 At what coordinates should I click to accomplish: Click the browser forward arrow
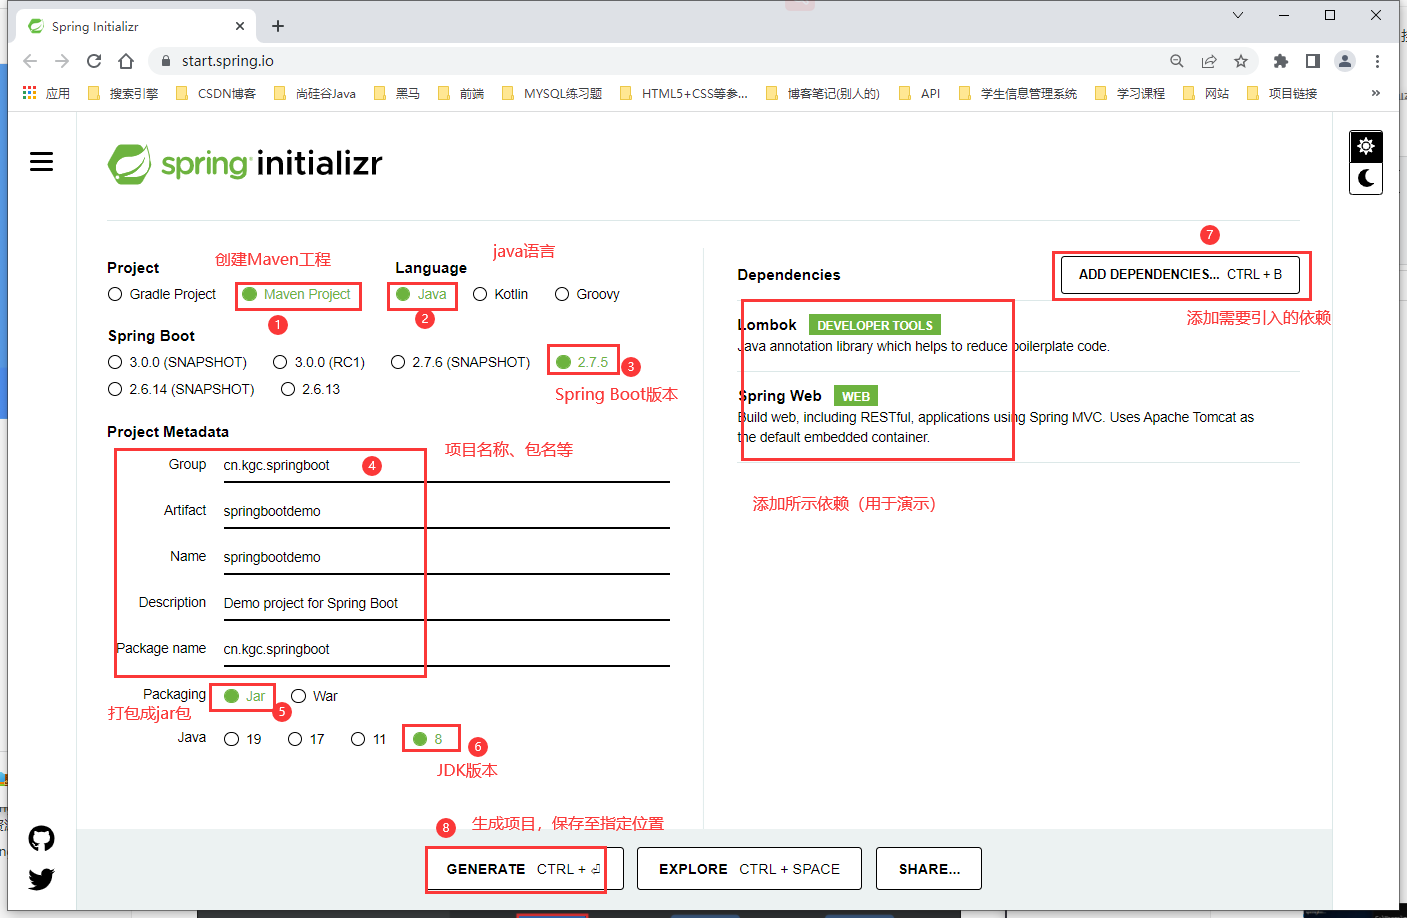tap(62, 61)
